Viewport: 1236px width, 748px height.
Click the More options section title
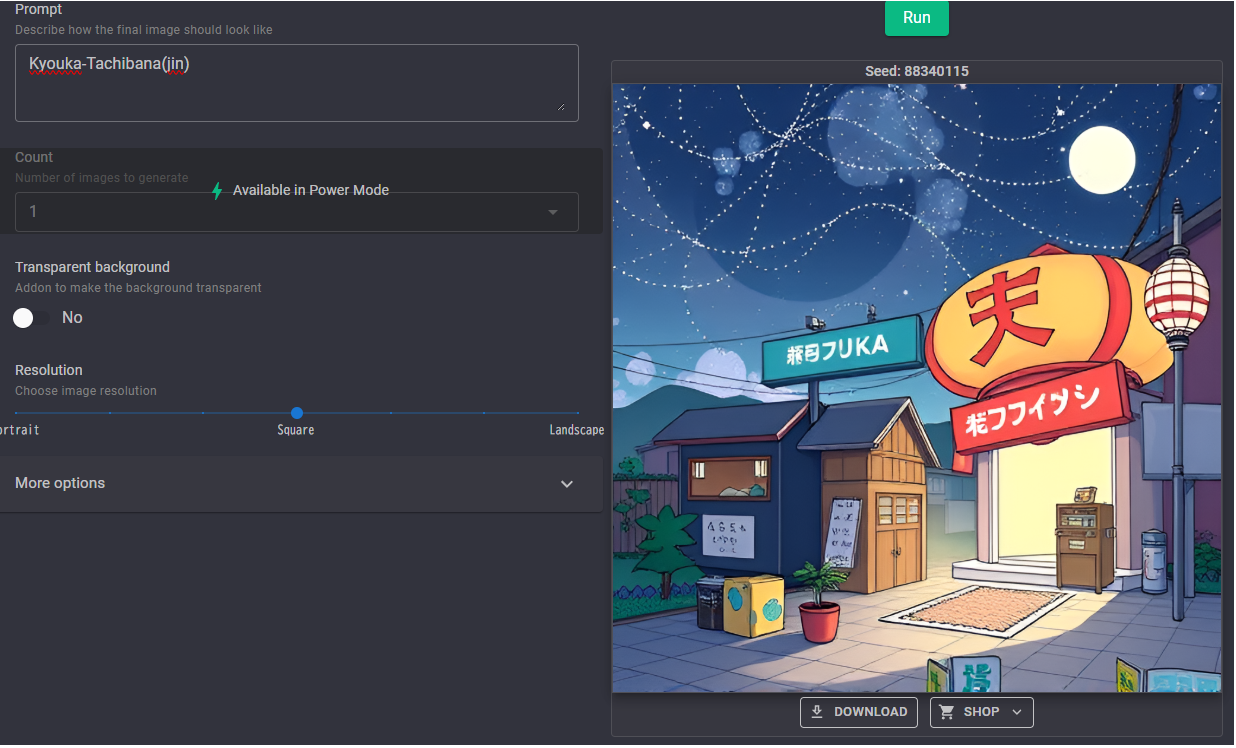point(60,483)
